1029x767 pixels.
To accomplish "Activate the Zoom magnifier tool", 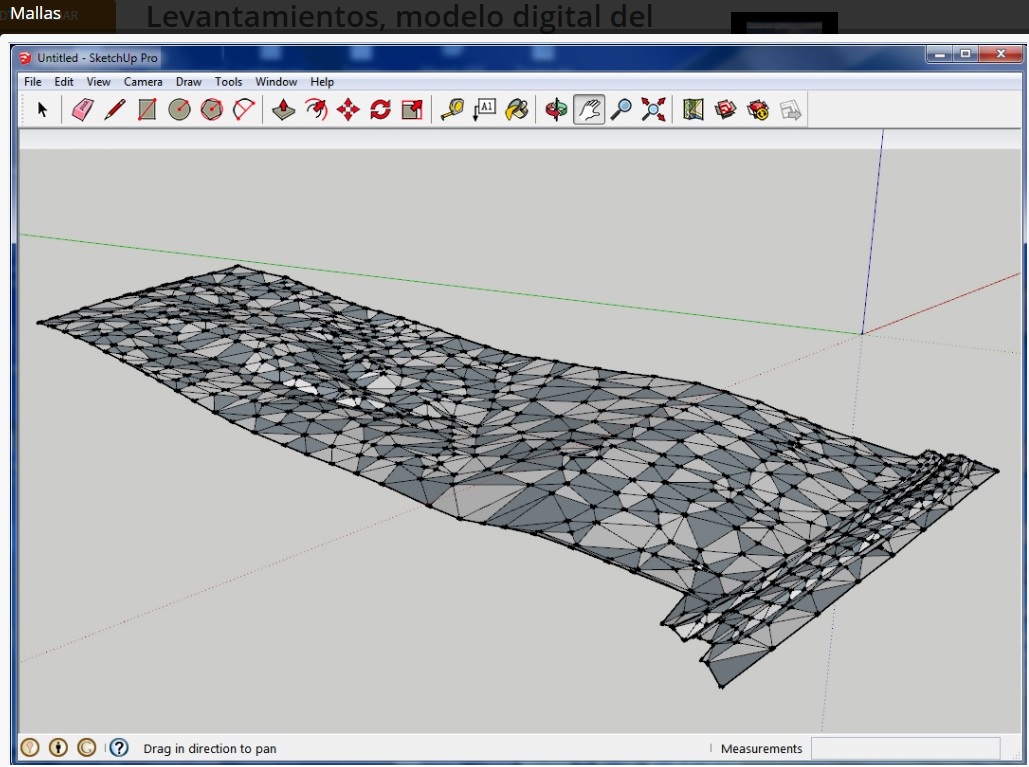I will [x=621, y=110].
